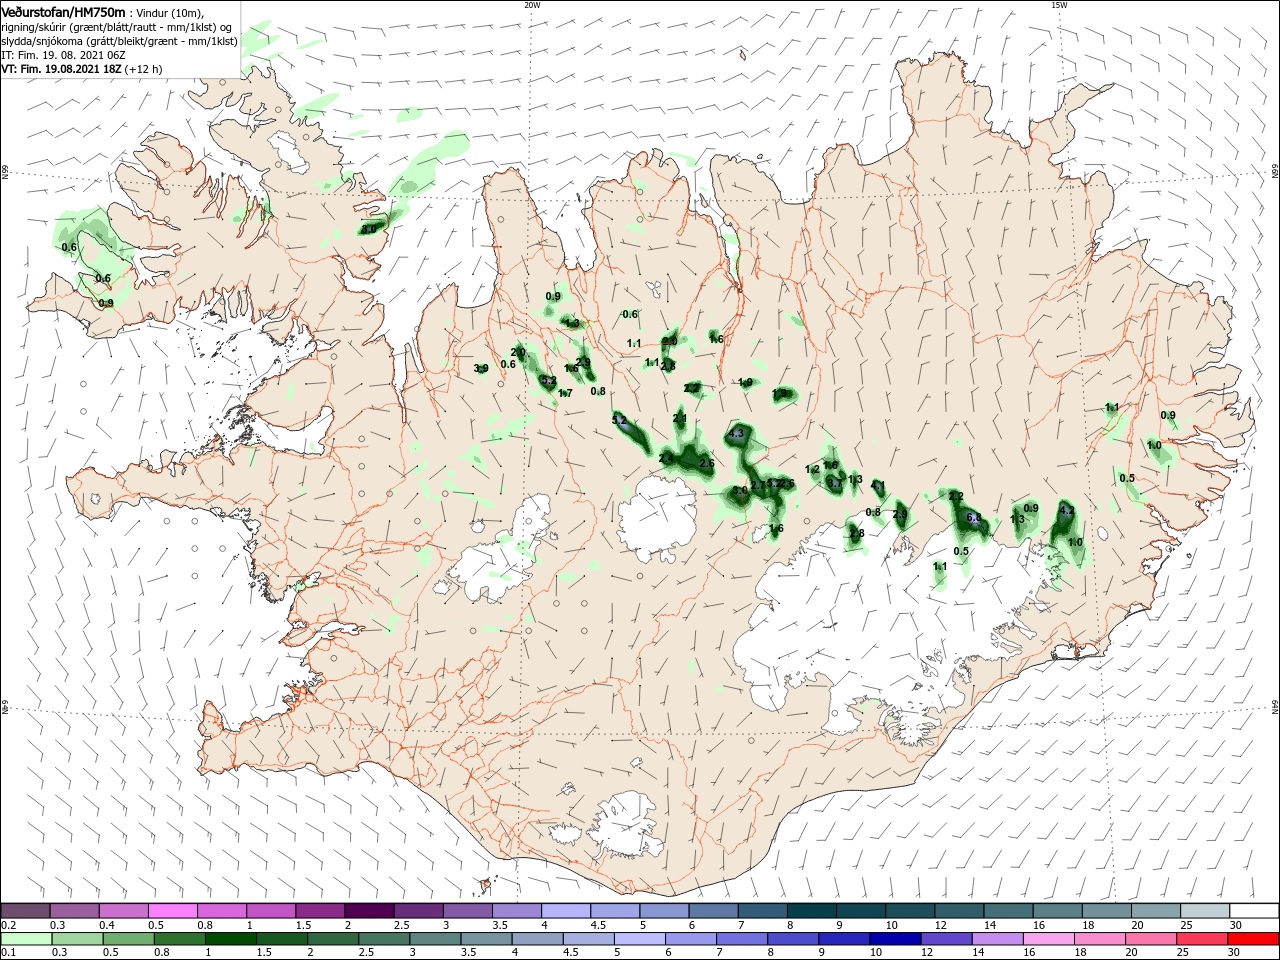The height and width of the screenshot is (960, 1280).
Task: Click the bright pink 0.5 swatch in upper legend
Action: point(172,911)
